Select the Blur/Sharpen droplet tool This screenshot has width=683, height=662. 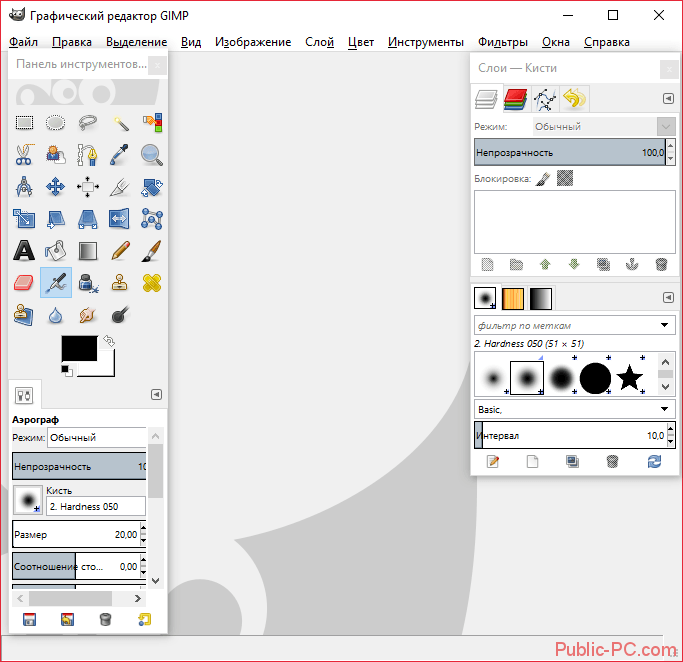56,315
